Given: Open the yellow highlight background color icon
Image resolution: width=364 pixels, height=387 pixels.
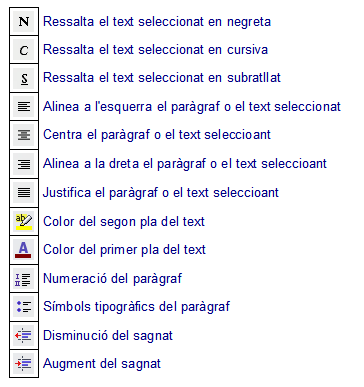Looking at the screenshot, I should point(24,221).
